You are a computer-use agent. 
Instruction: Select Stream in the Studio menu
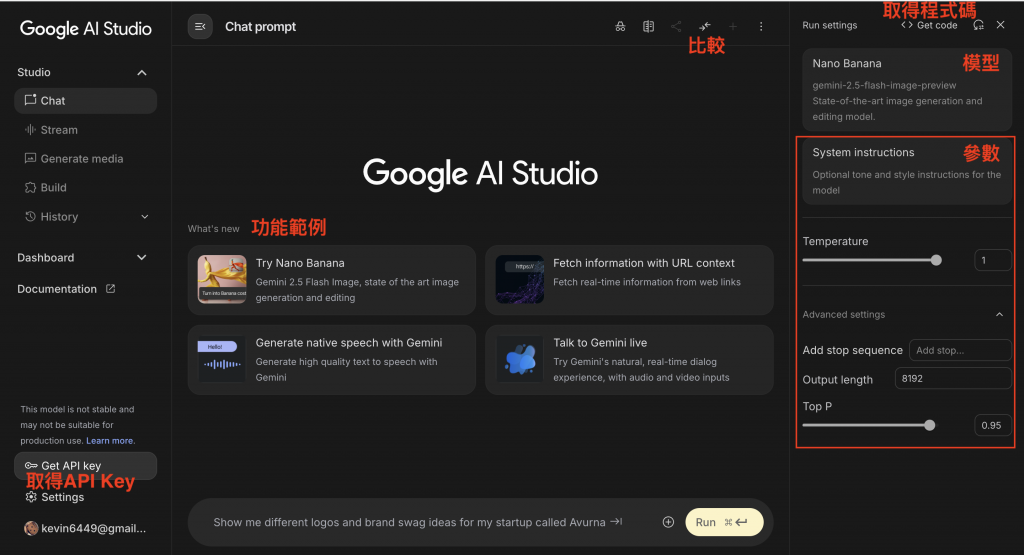pyautogui.click(x=86, y=130)
